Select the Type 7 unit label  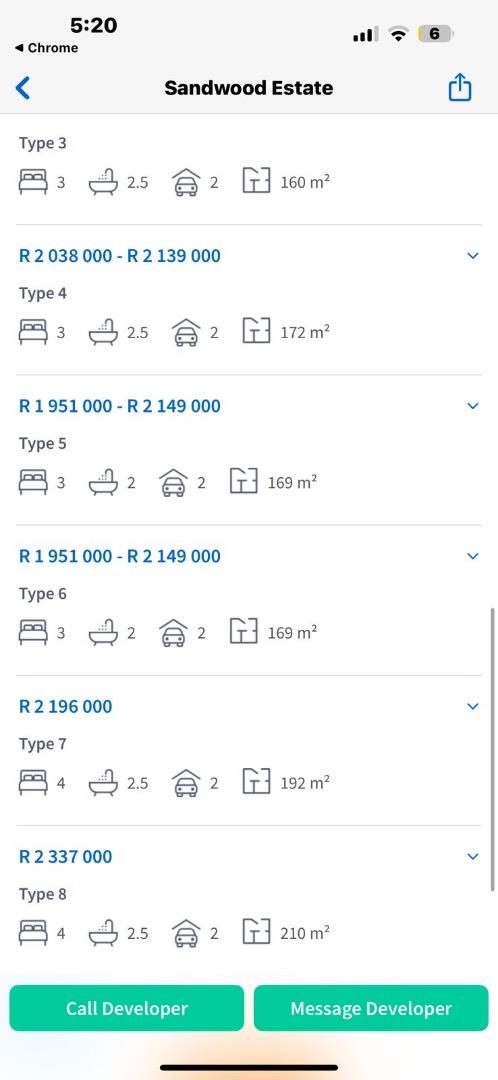pos(43,745)
